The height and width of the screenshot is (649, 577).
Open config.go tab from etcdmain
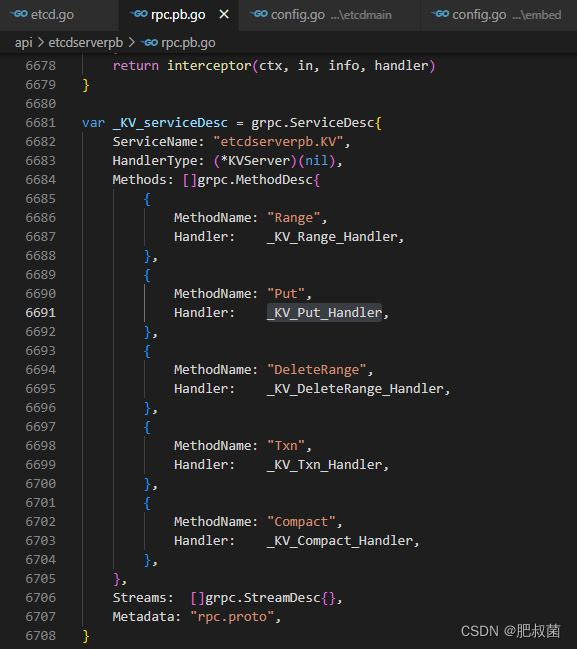point(329,15)
